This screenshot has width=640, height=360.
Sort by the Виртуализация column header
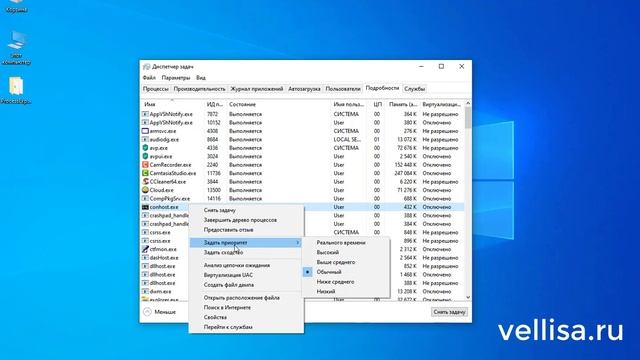(441, 104)
